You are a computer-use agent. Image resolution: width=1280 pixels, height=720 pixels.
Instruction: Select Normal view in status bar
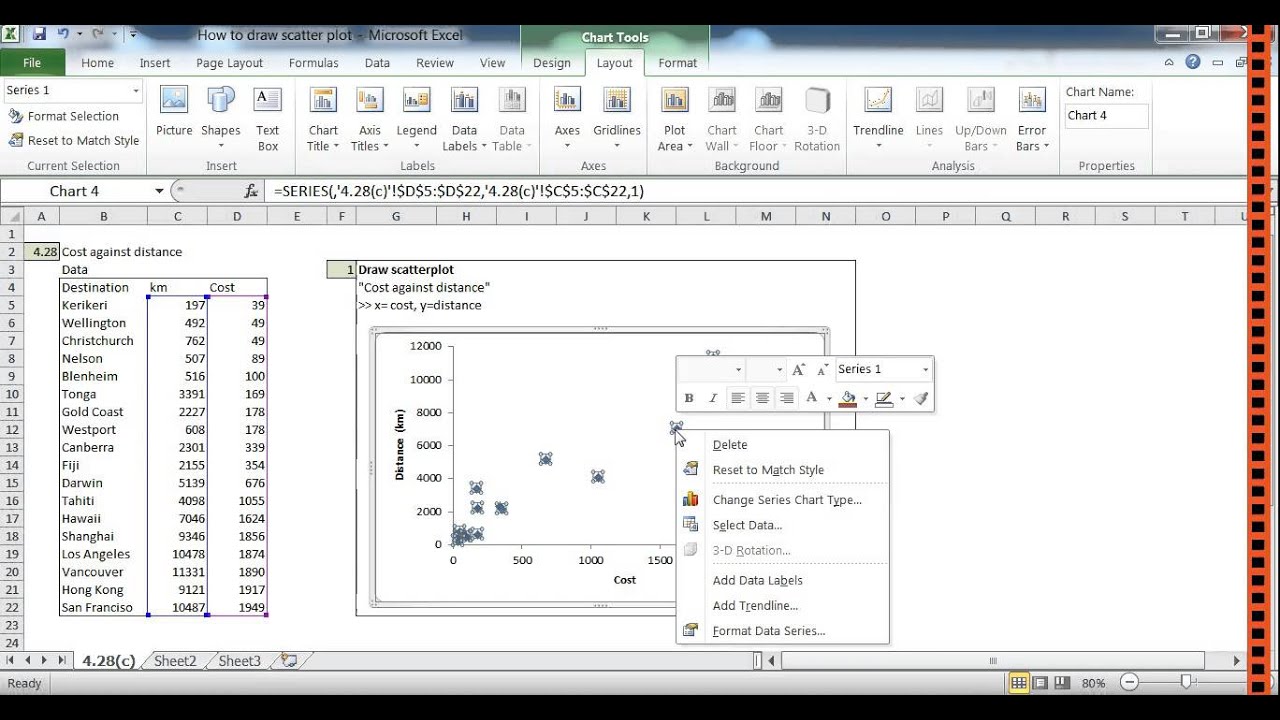click(x=1018, y=683)
